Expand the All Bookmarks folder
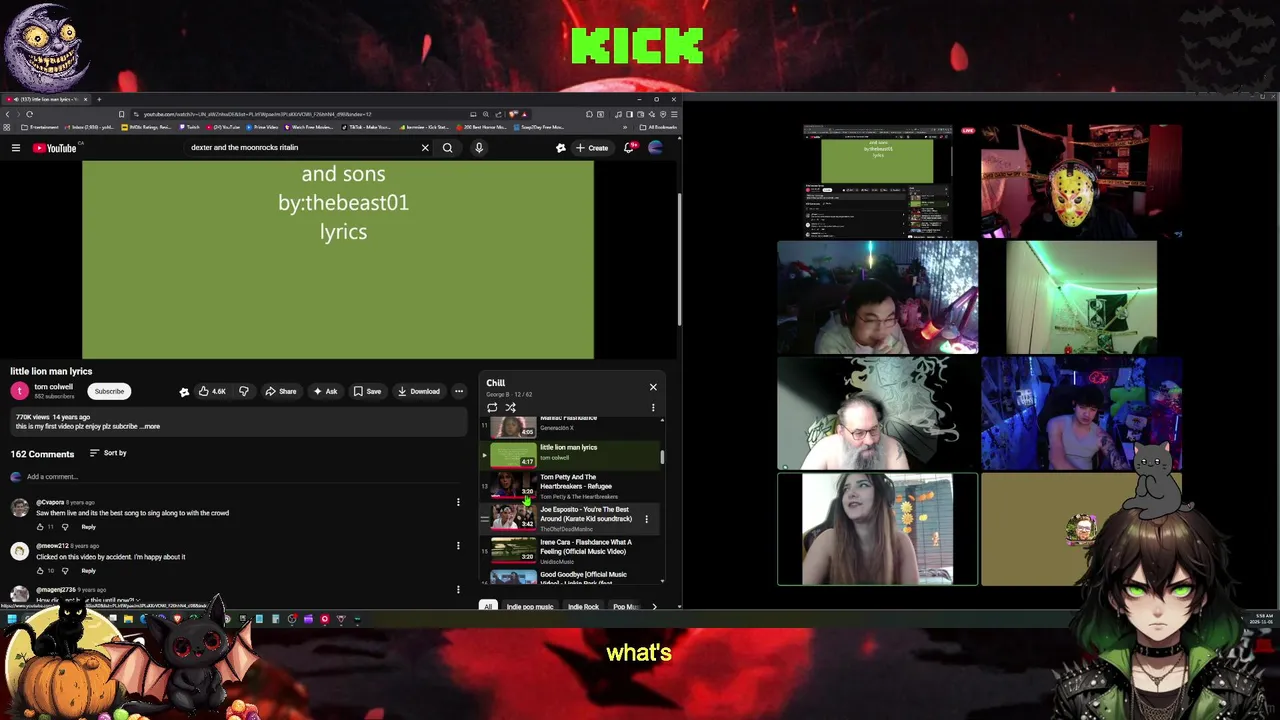 pos(660,127)
